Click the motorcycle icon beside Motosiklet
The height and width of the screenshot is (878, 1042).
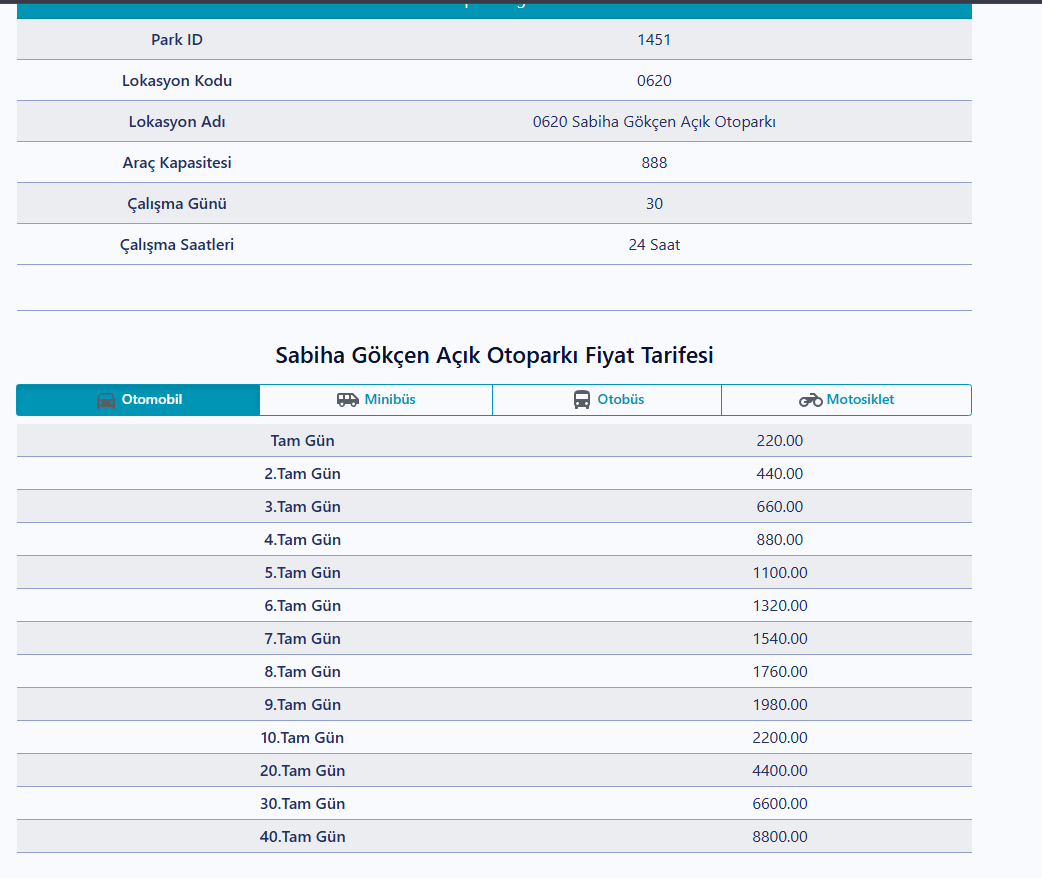pos(811,400)
